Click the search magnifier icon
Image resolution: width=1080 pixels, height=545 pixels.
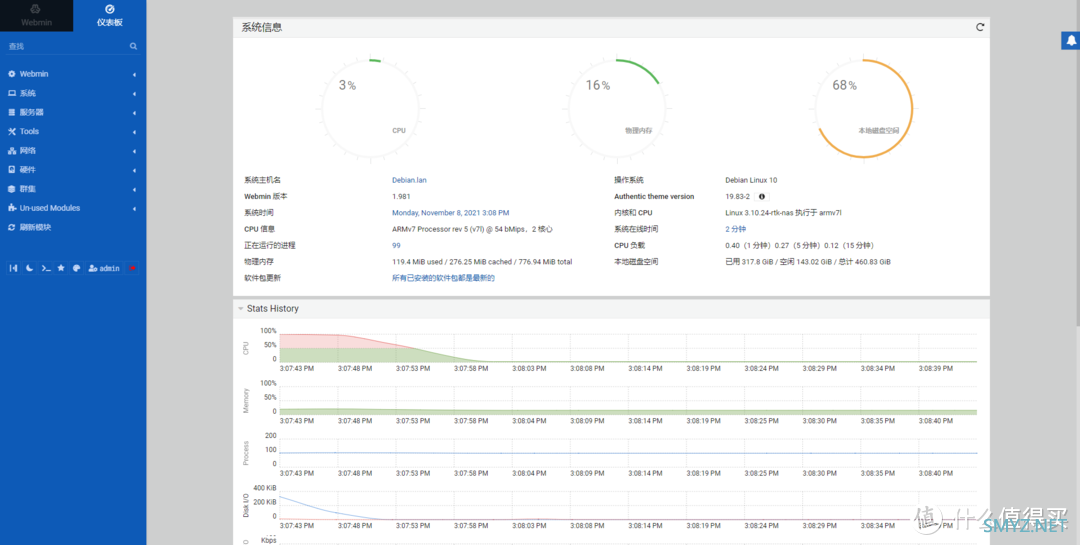point(134,46)
